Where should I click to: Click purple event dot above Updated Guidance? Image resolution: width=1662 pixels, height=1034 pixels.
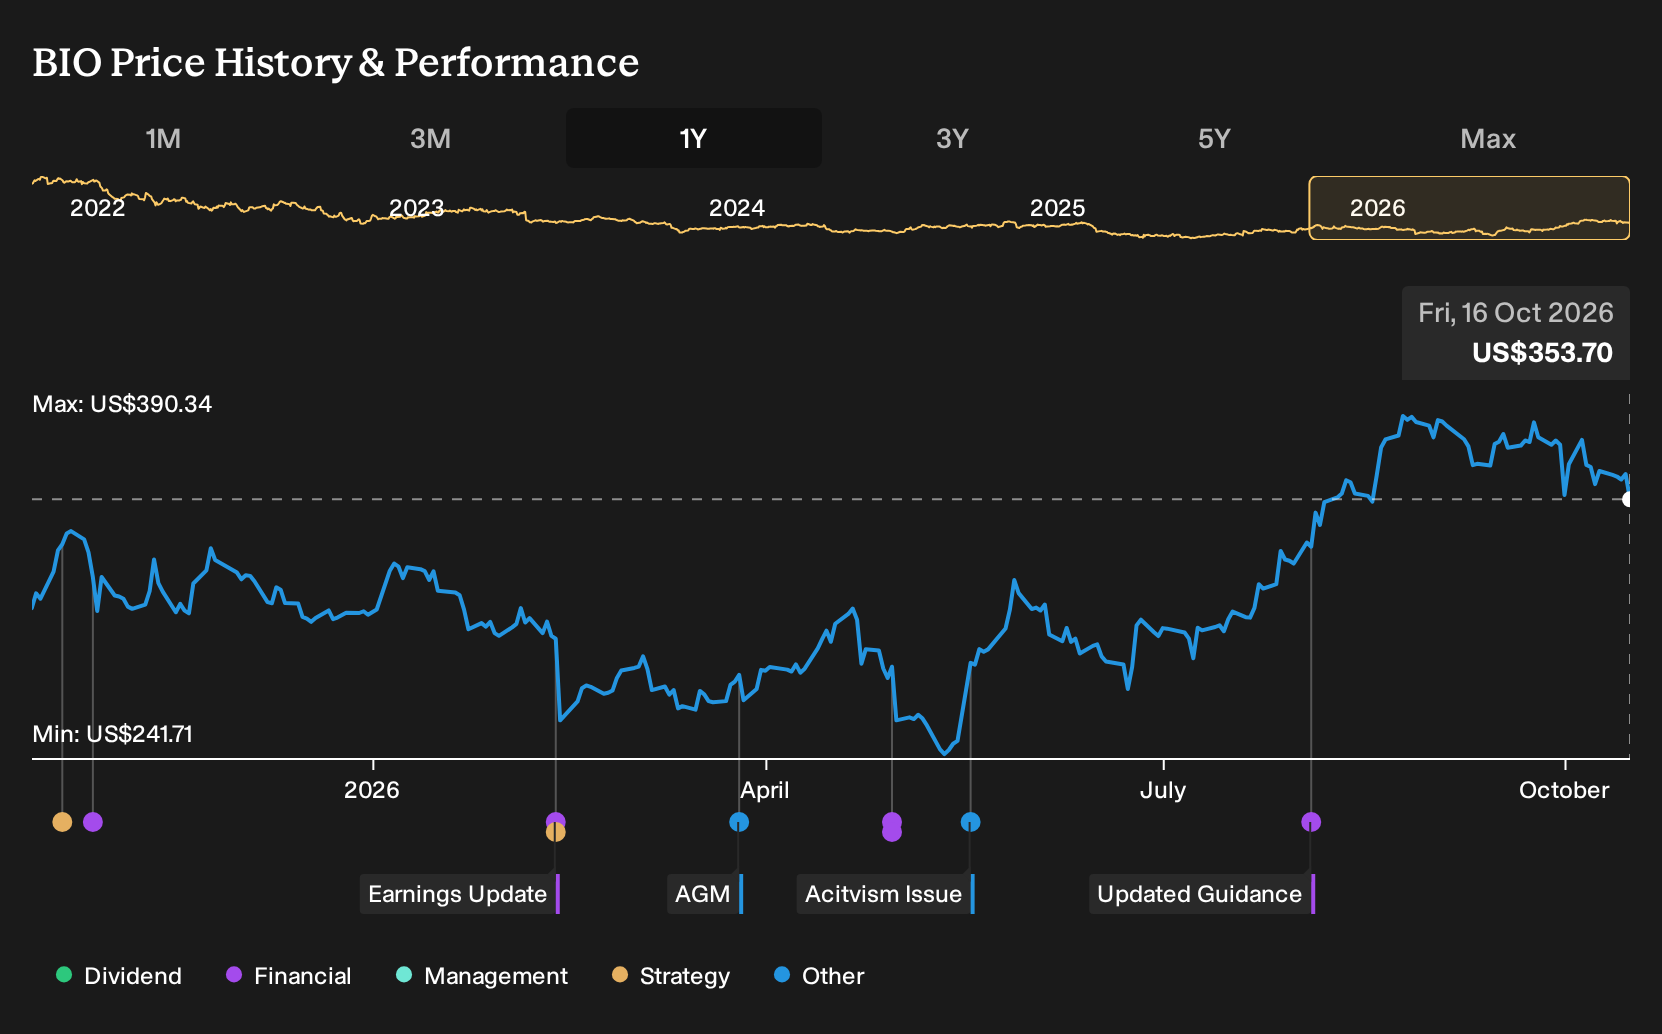(1311, 822)
